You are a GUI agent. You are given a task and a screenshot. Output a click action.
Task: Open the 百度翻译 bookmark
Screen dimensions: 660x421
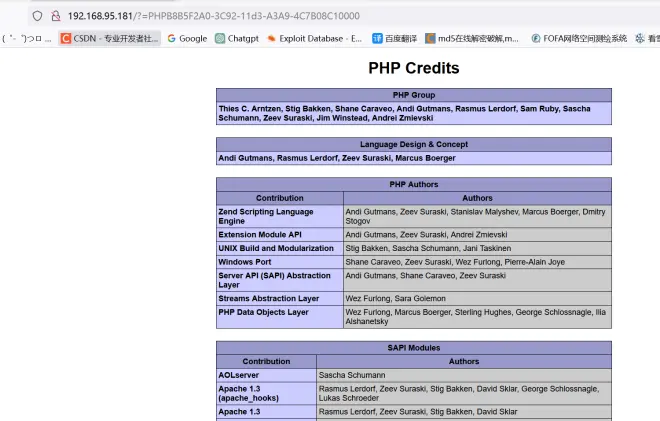(x=395, y=39)
